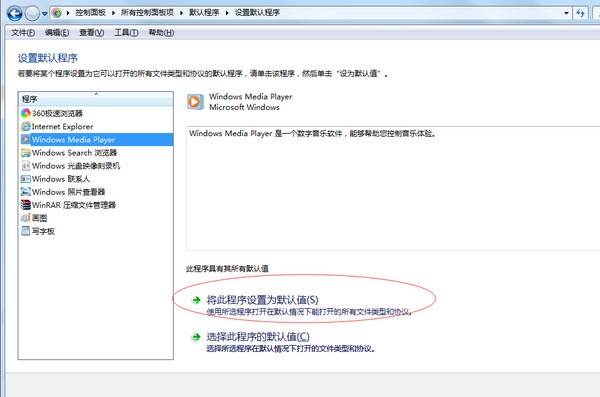Select 设置默认程序 breadcrumb segment
Image resolution: width=600 pixels, height=397 pixels.
[x=257, y=13]
